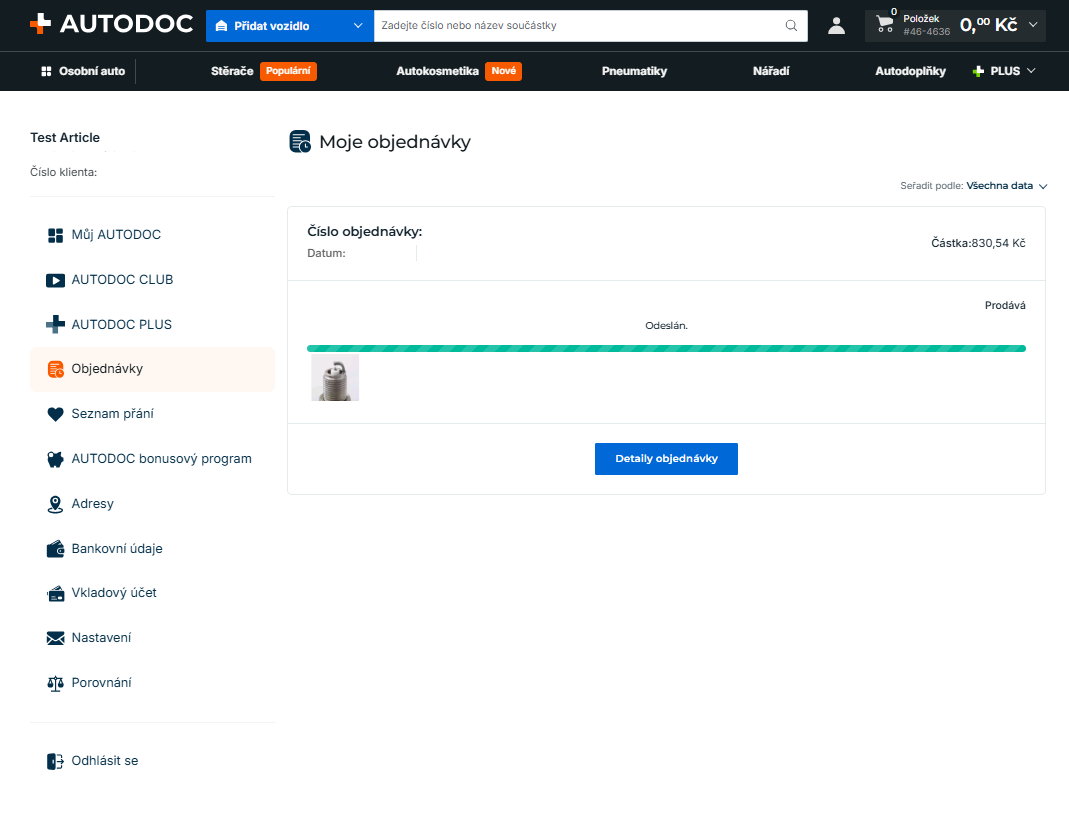The image size is (1069, 832).
Task: Click the spark plug product thumbnail
Action: [x=335, y=377]
